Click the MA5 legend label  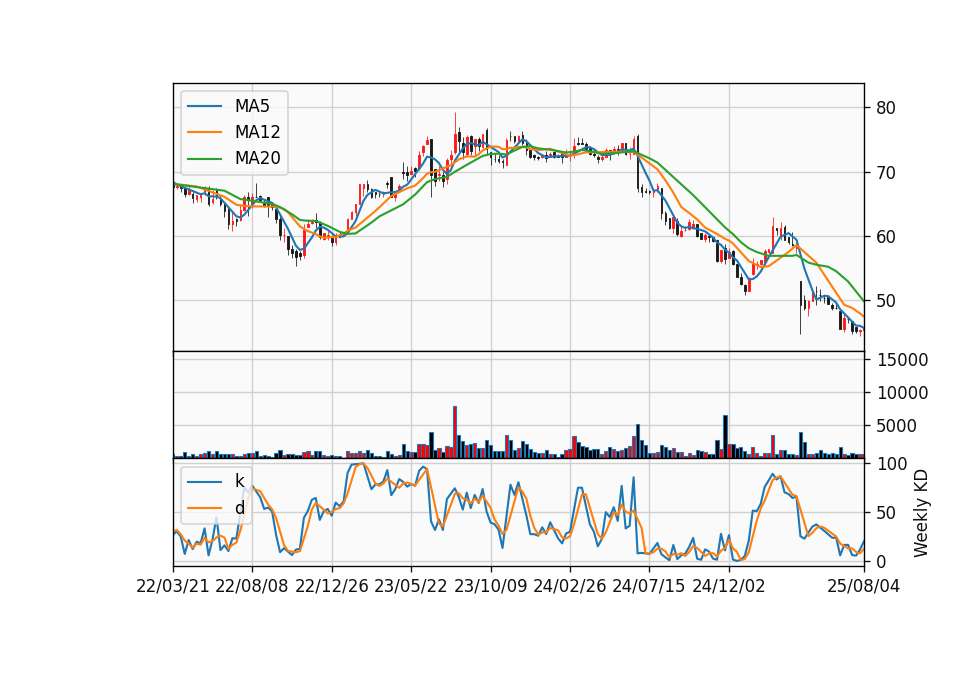click(252, 106)
